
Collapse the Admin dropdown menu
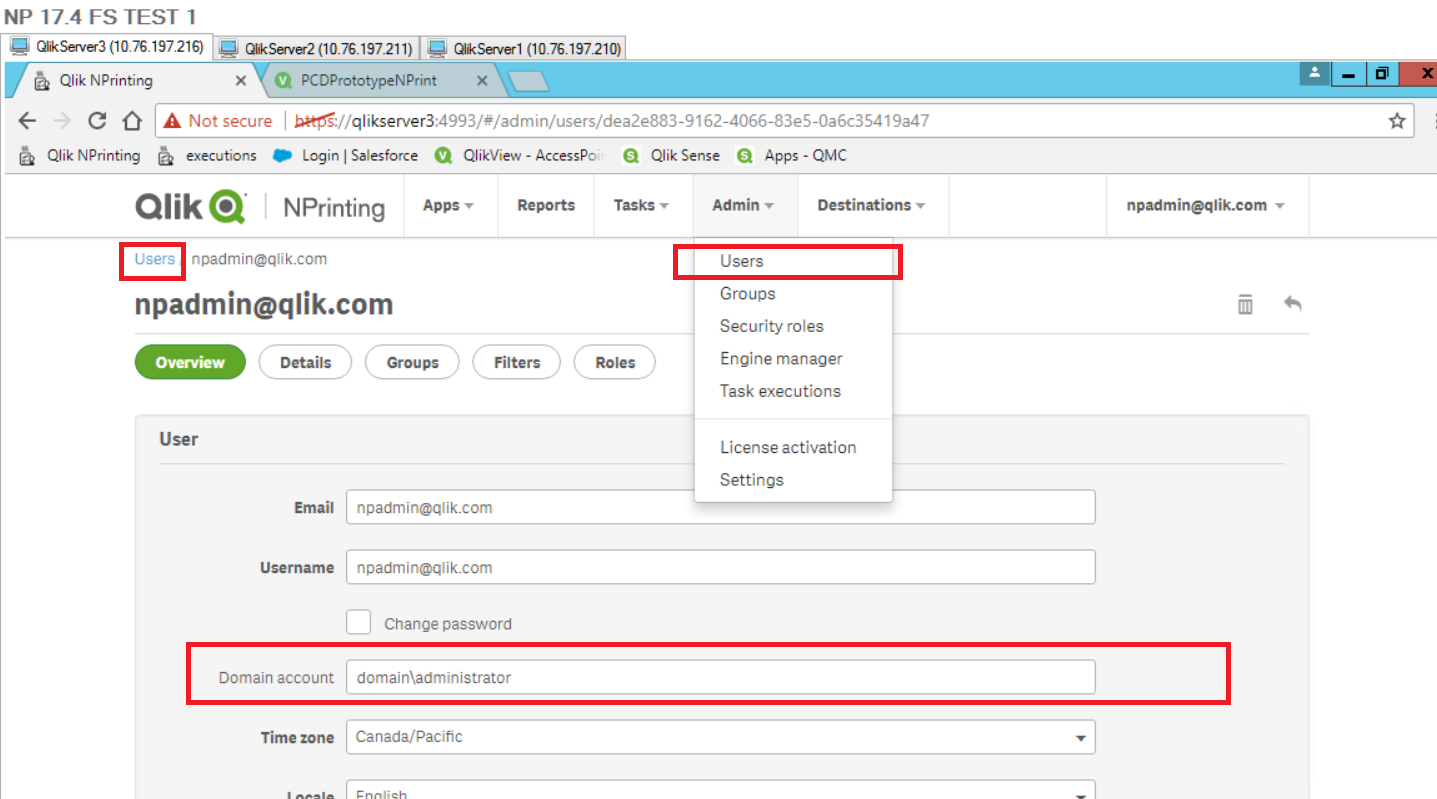pos(743,205)
